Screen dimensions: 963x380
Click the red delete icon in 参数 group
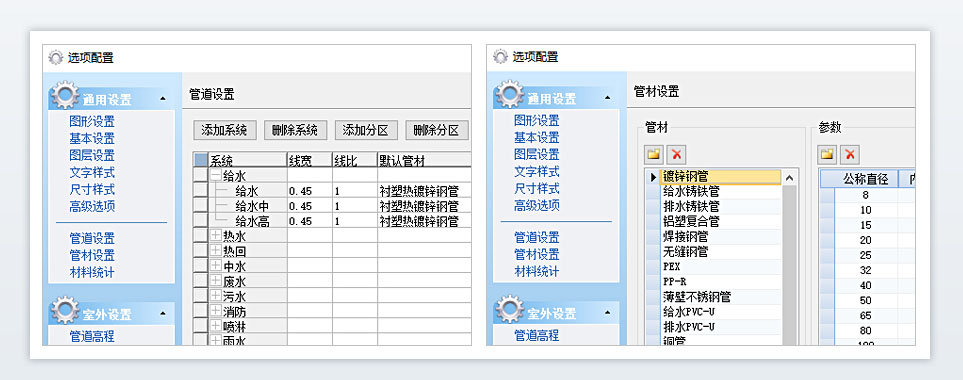pos(850,154)
